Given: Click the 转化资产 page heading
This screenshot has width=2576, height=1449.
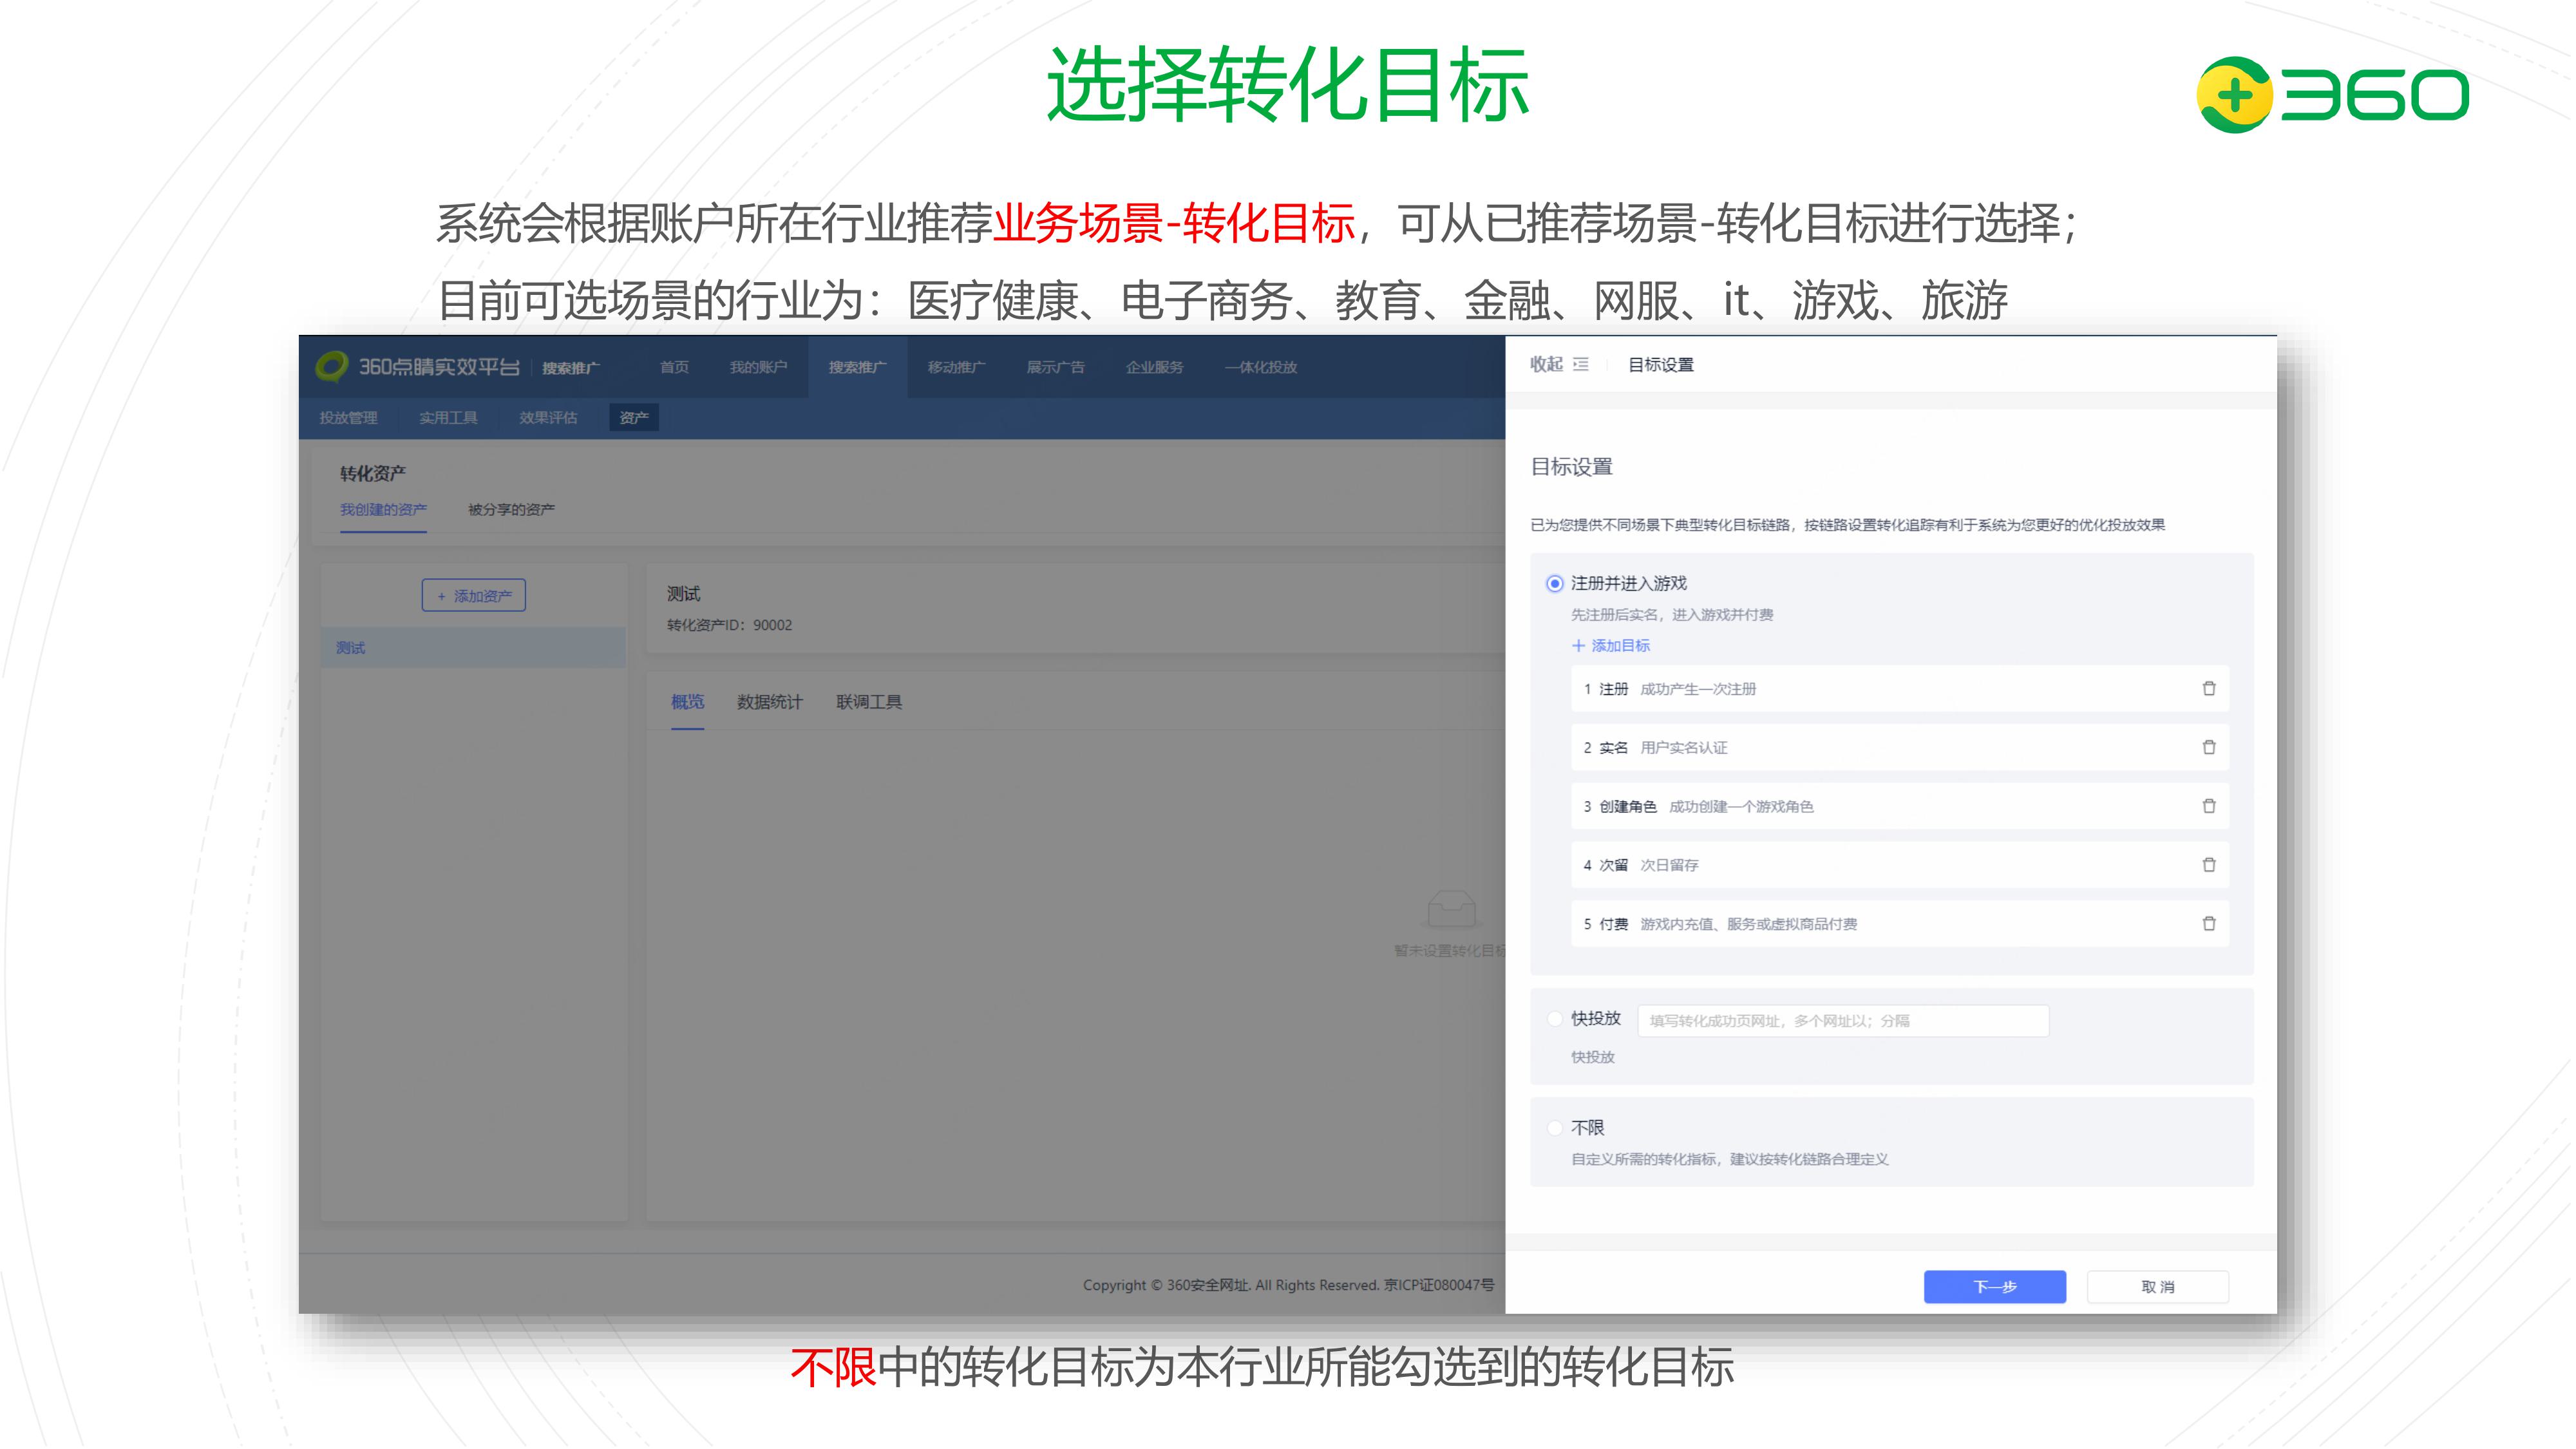Looking at the screenshot, I should [x=372, y=473].
